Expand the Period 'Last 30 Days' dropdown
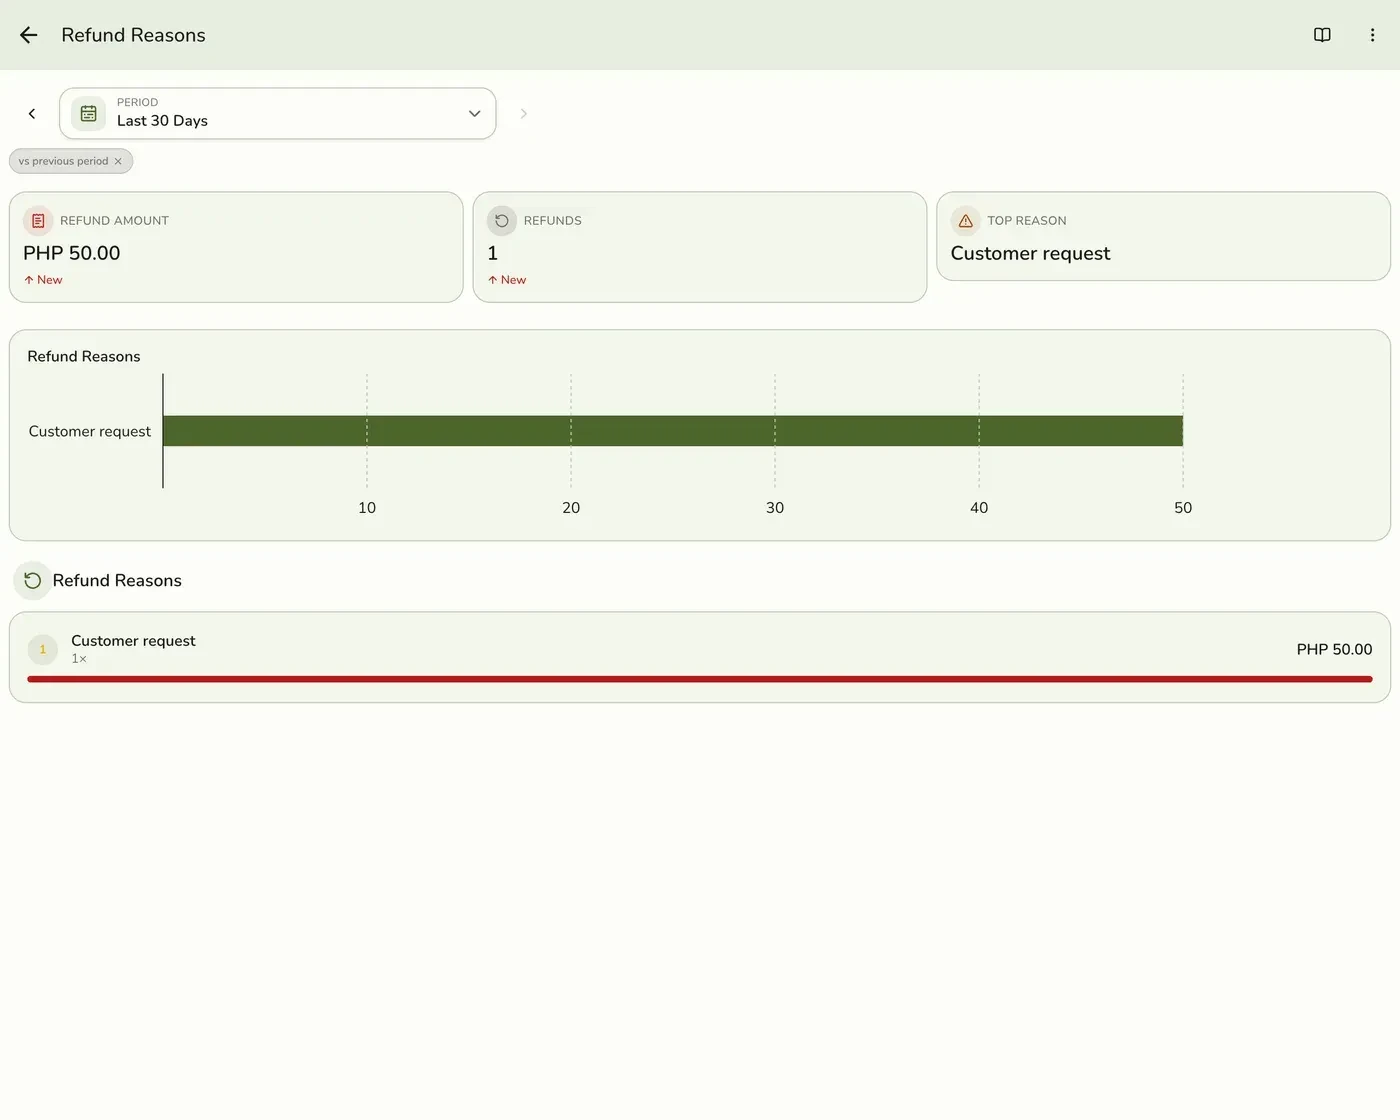The width and height of the screenshot is (1400, 1120). pos(278,114)
